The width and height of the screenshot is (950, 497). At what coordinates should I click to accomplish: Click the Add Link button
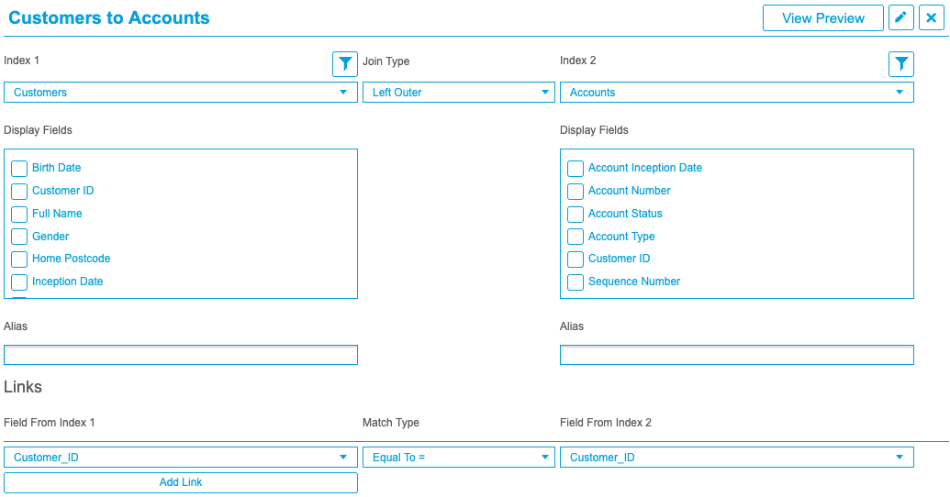181,482
